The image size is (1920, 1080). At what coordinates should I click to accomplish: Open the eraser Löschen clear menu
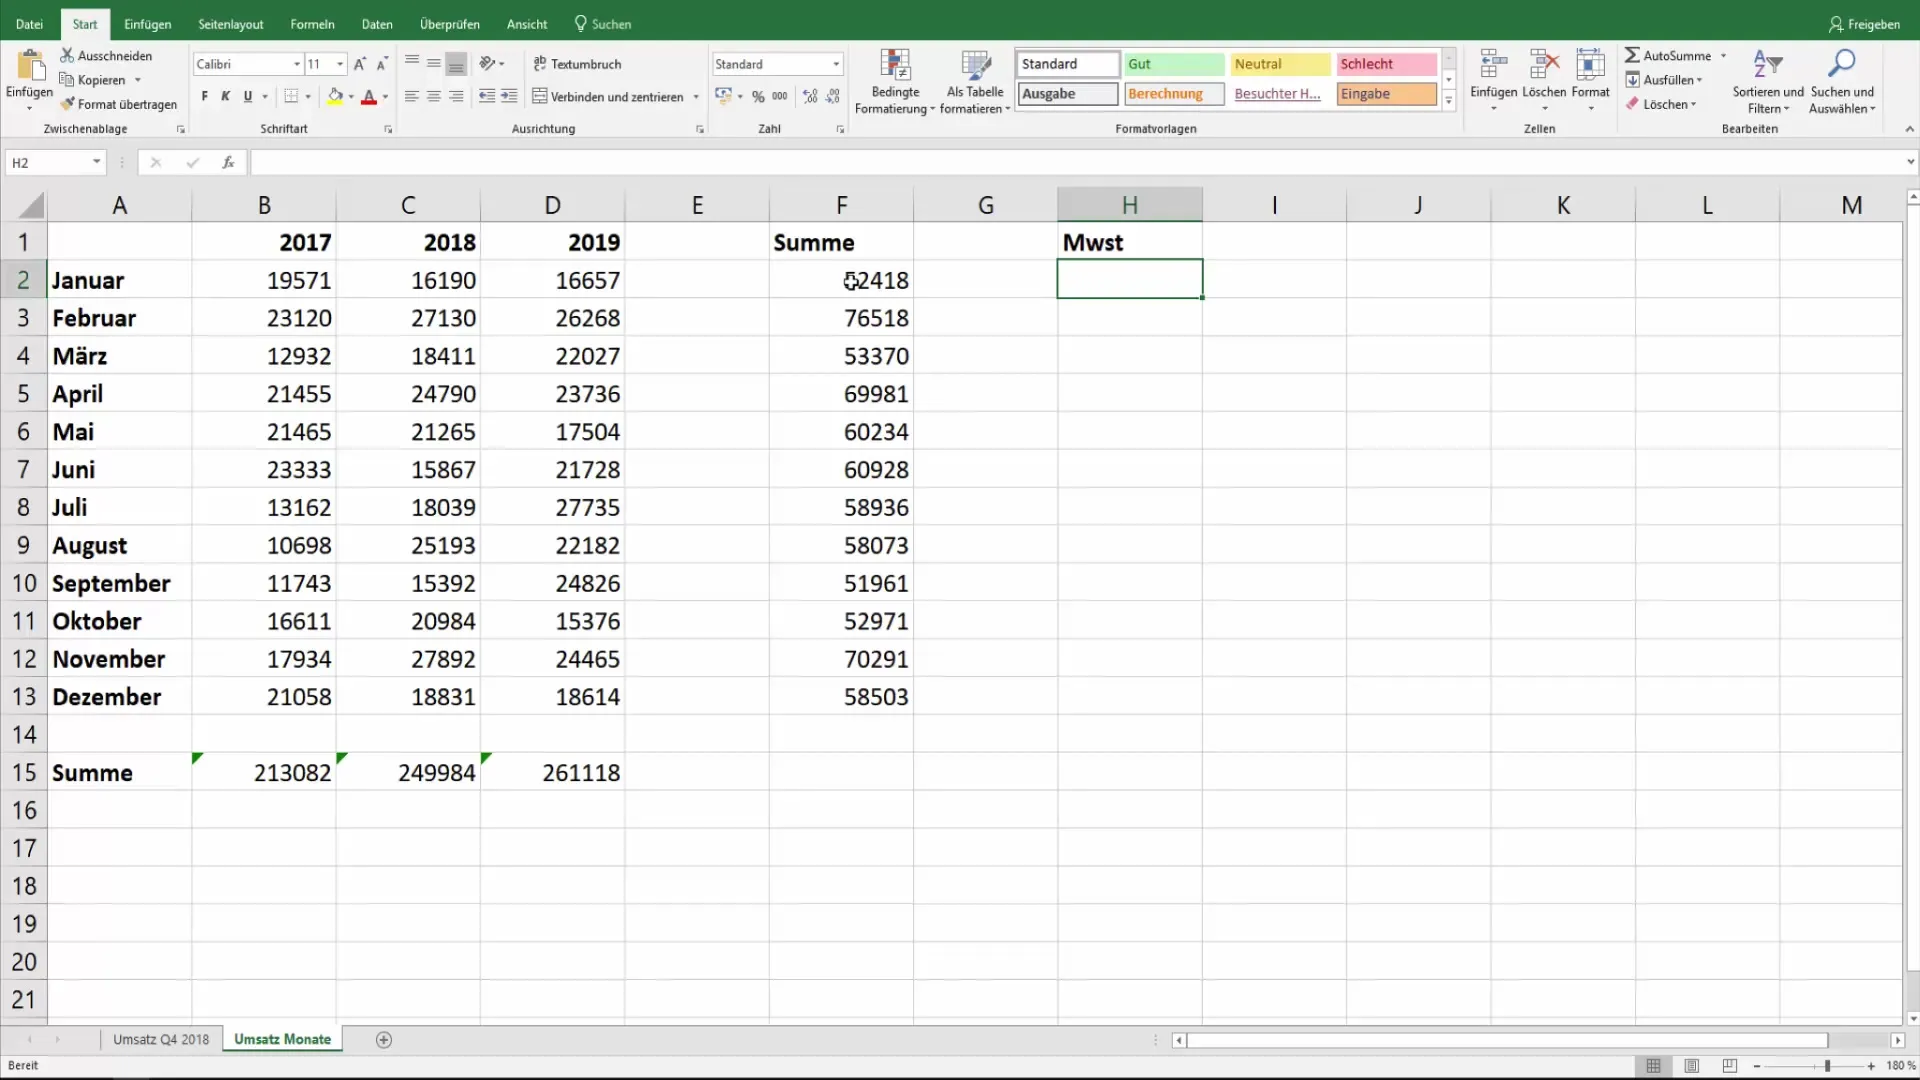pyautogui.click(x=1661, y=104)
